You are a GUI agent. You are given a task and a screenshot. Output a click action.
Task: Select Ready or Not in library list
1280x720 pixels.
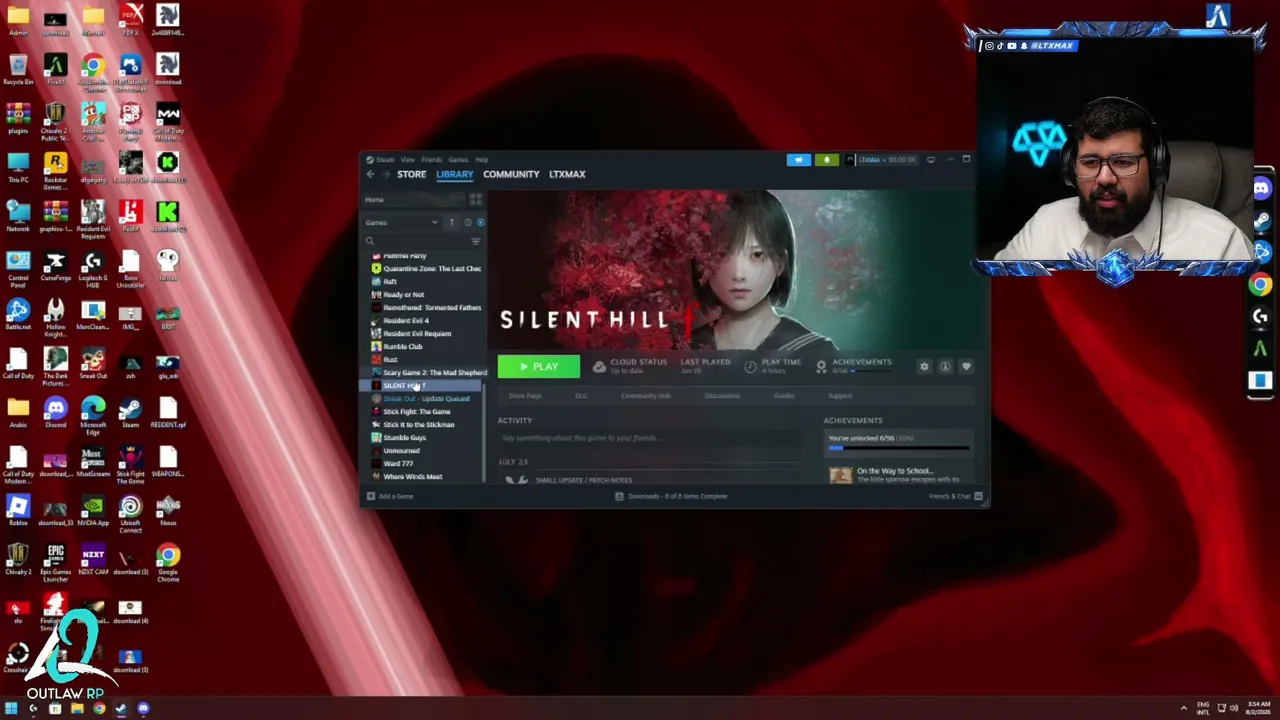point(404,295)
